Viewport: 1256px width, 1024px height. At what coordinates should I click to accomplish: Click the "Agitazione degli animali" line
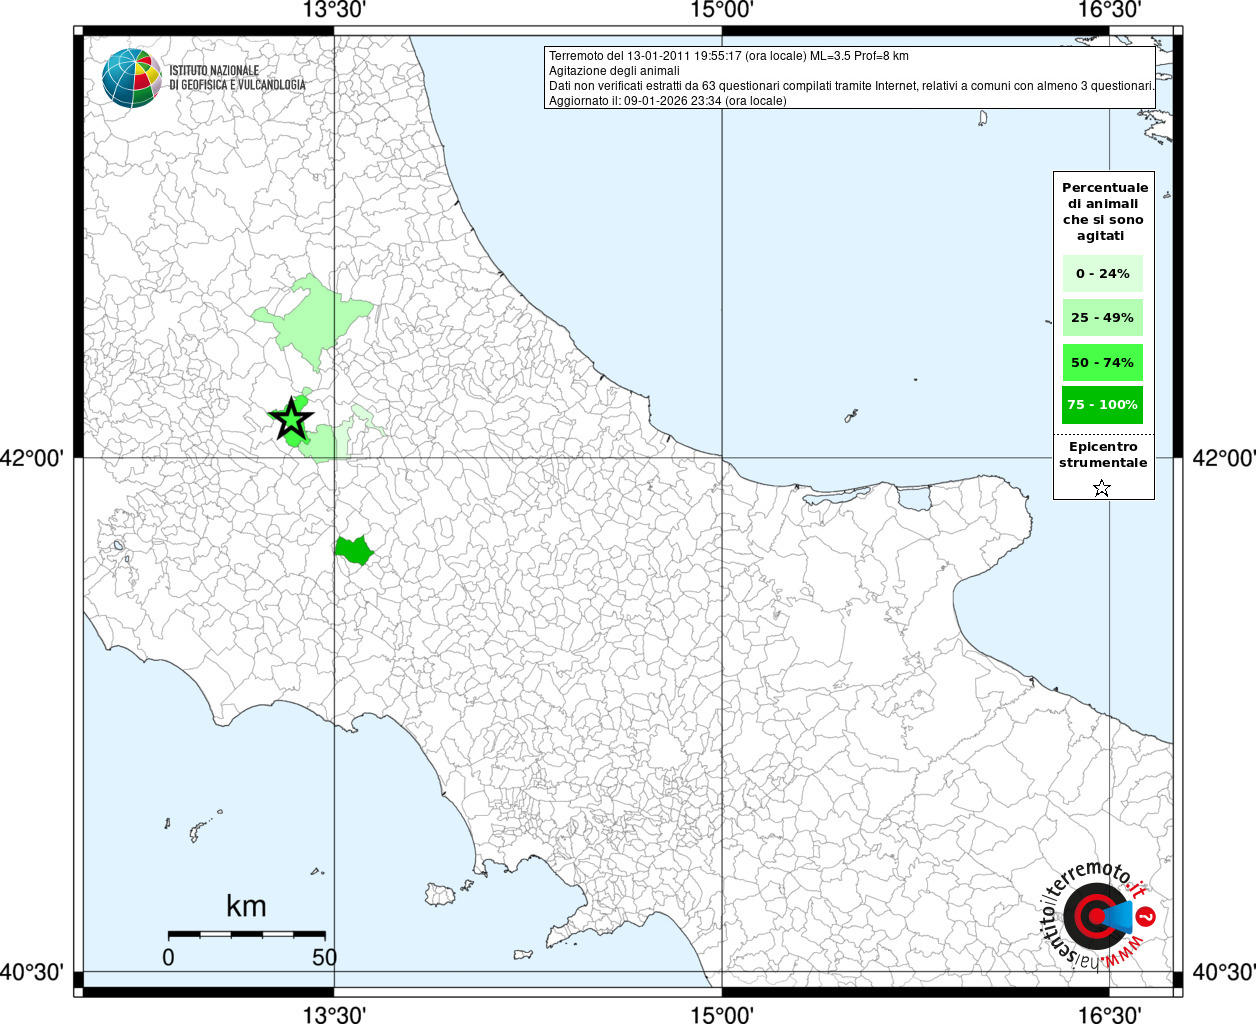coord(614,71)
